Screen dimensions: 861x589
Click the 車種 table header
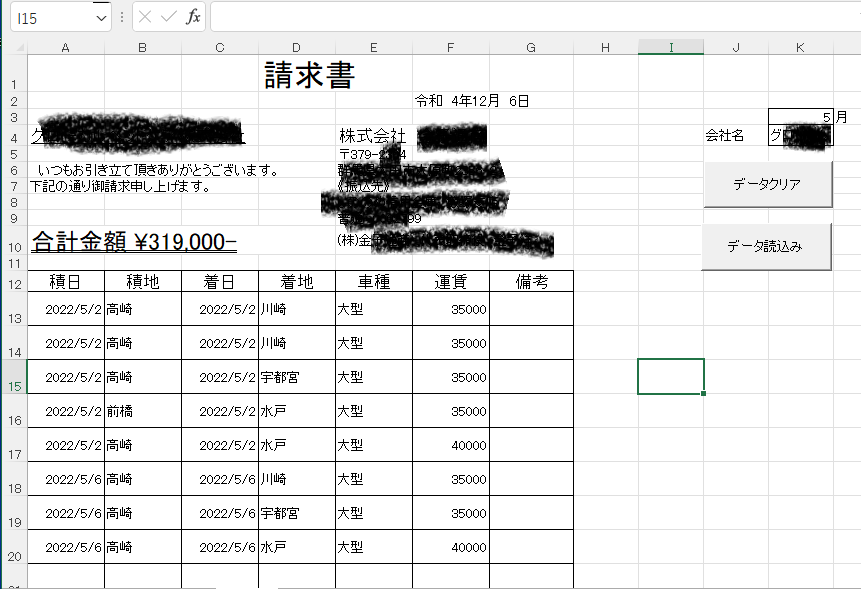tap(374, 282)
